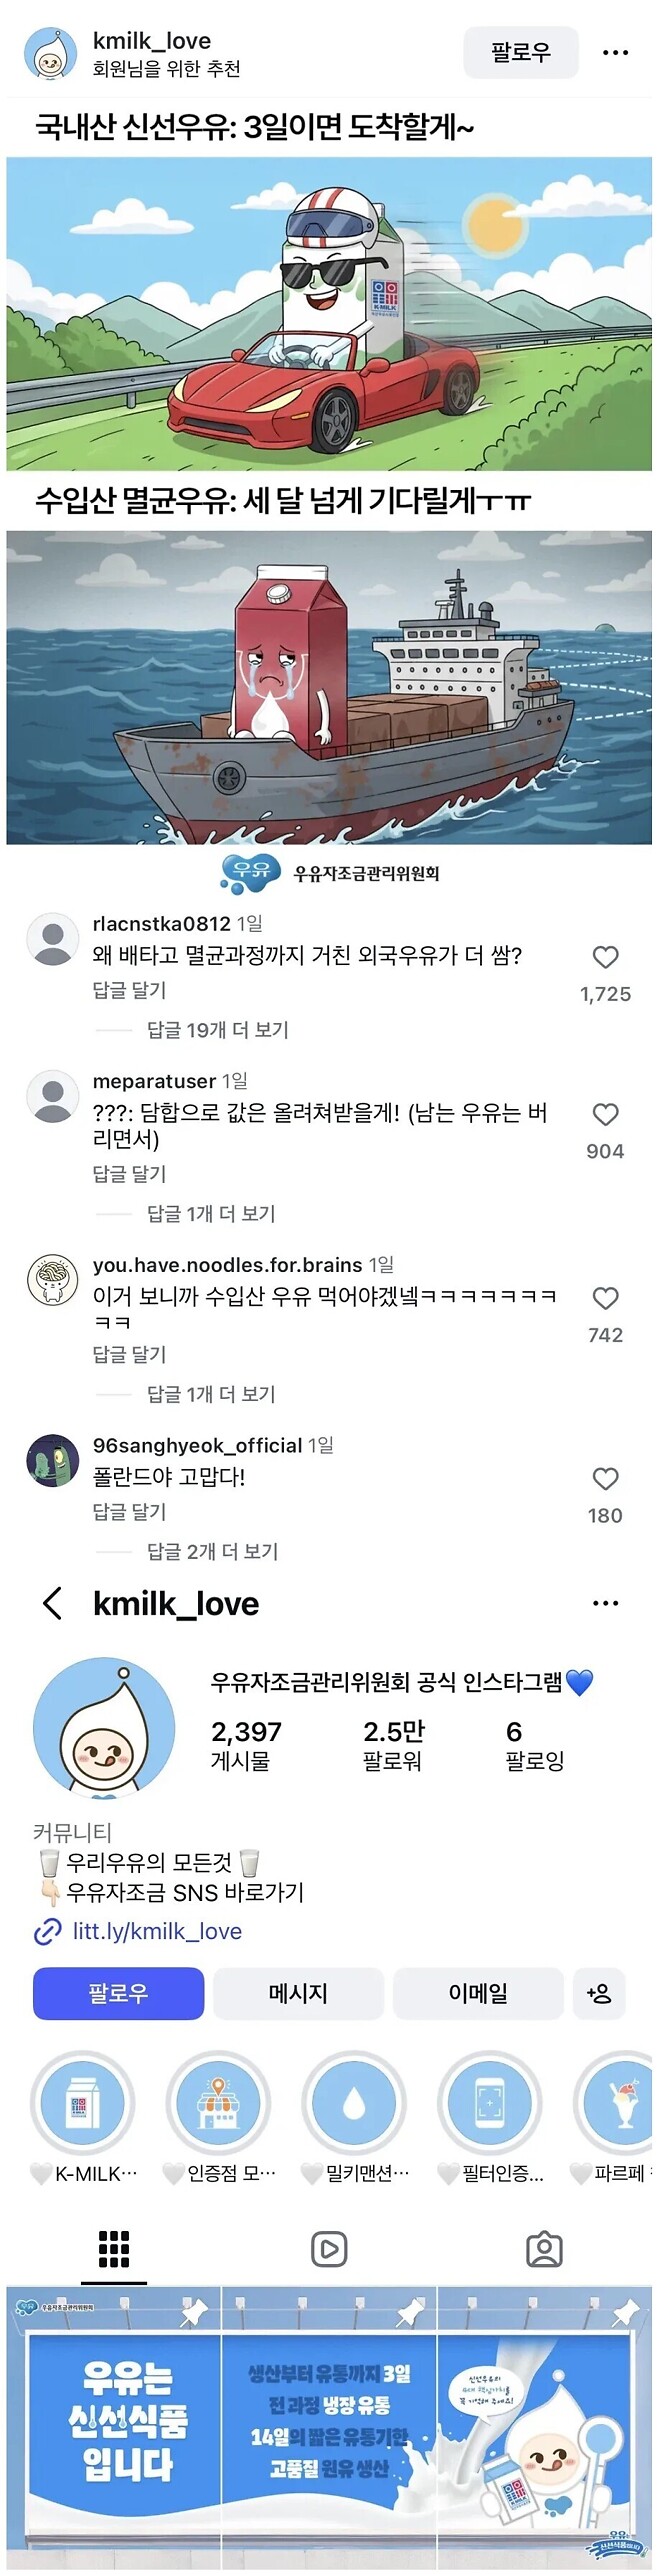Open the K-MILK story highlight
This screenshot has width=660, height=2574.
[83, 2104]
